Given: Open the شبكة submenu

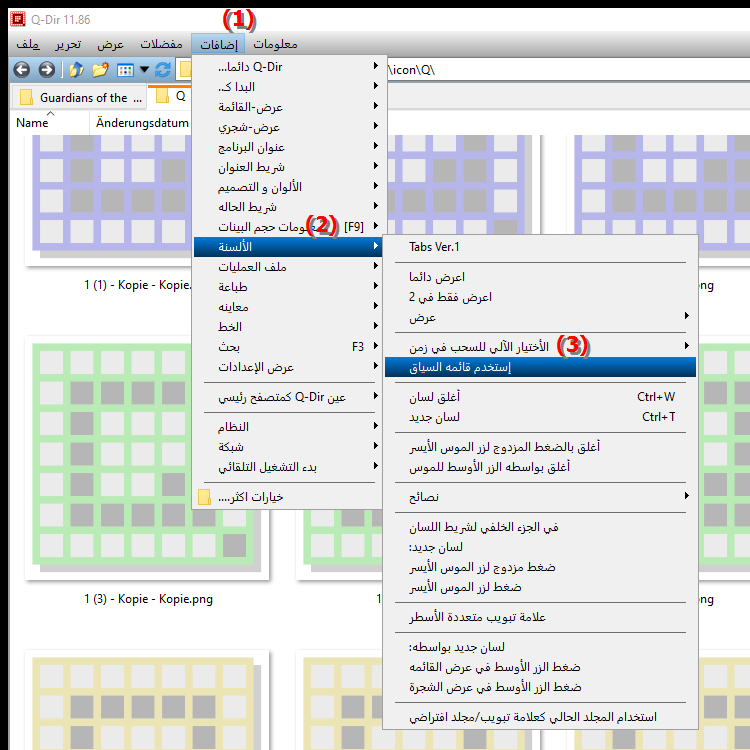Looking at the screenshot, I should pos(287,447).
